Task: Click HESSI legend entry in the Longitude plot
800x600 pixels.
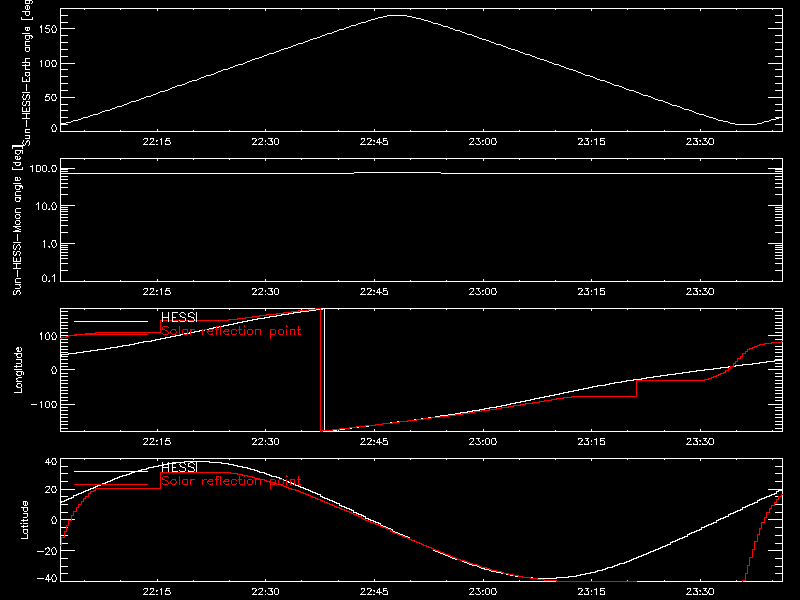Action: 179,317
